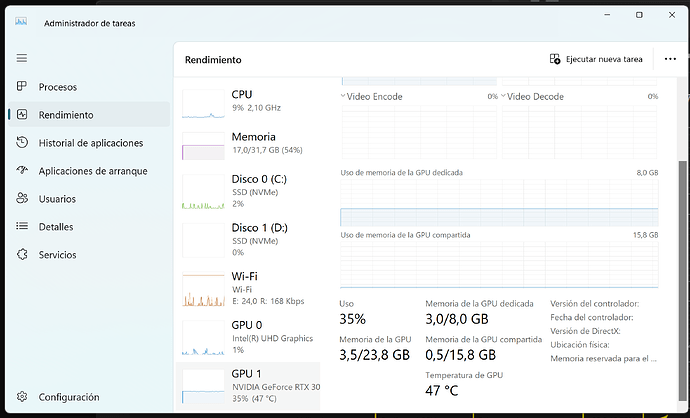
Task: Open Aplicaciones de arranque page
Action: (x=89, y=171)
